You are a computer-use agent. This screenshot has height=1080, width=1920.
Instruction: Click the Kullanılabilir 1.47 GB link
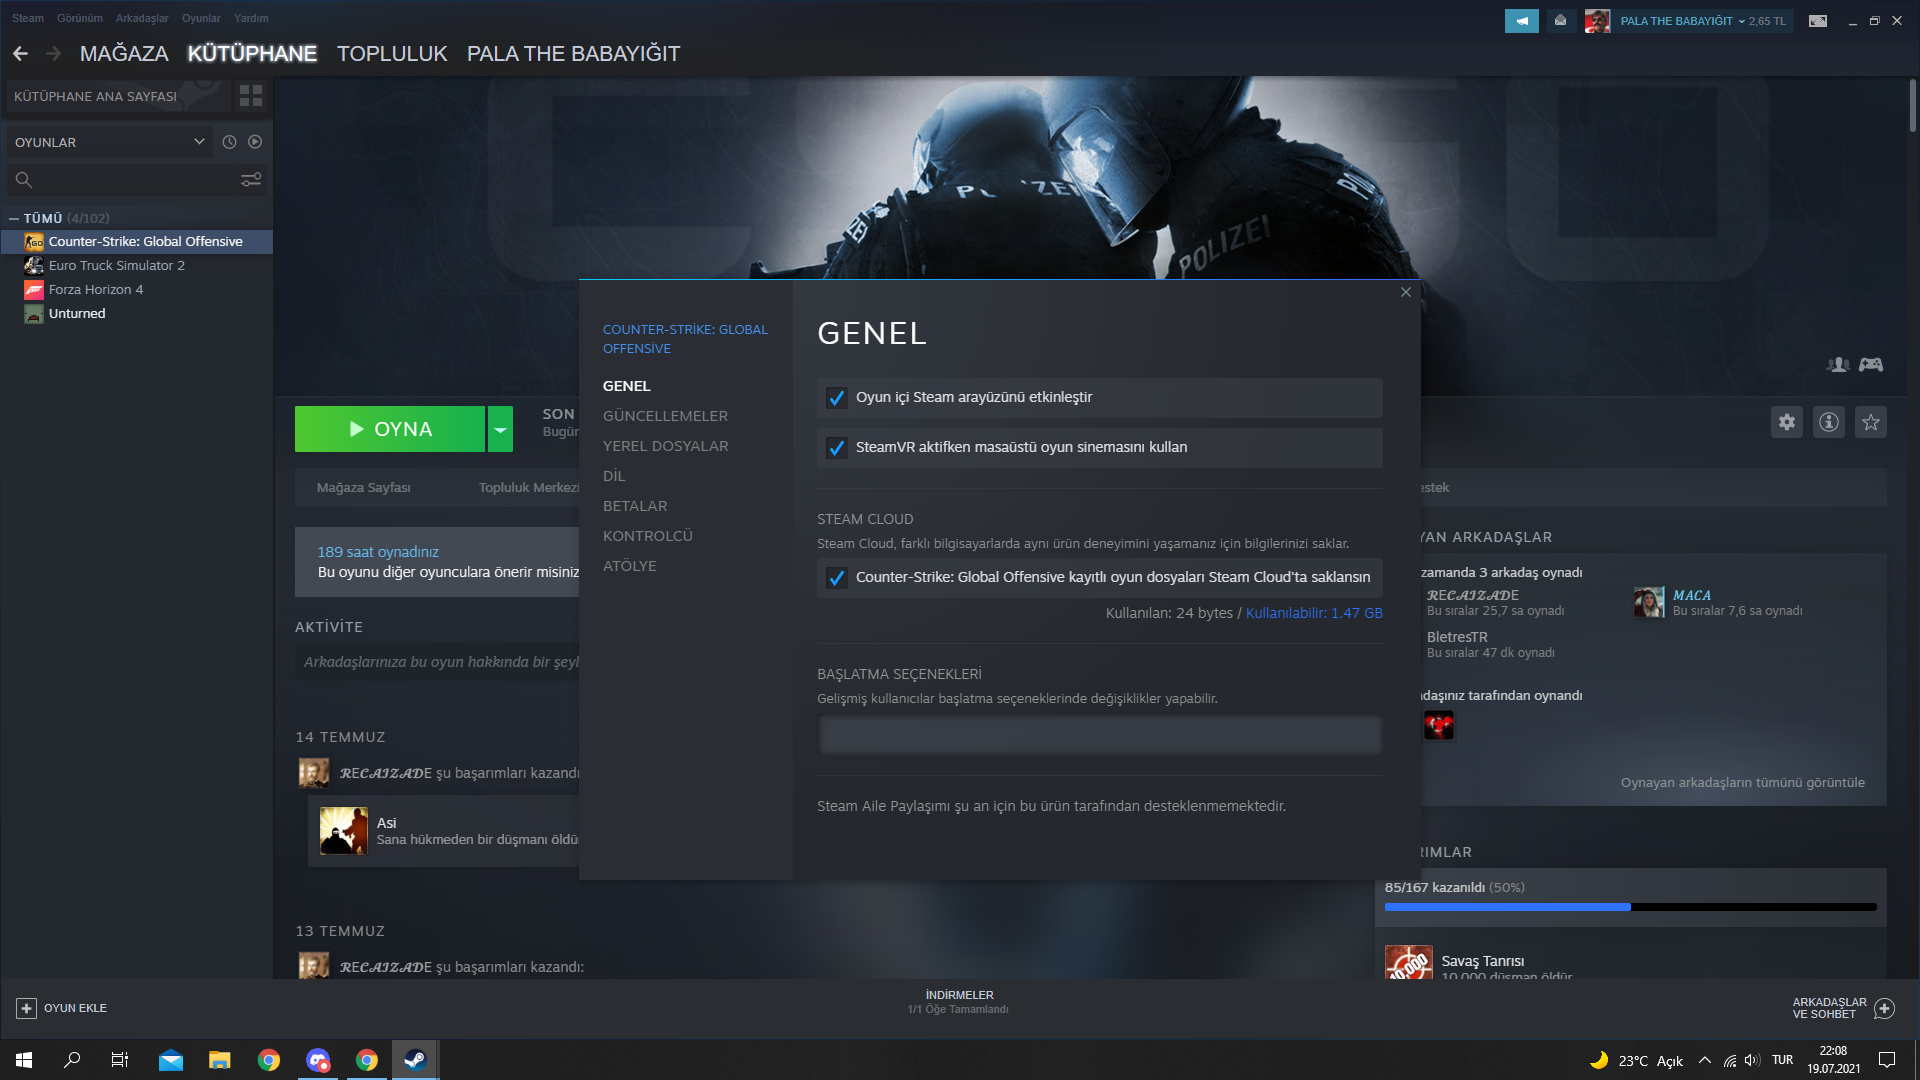(x=1313, y=613)
